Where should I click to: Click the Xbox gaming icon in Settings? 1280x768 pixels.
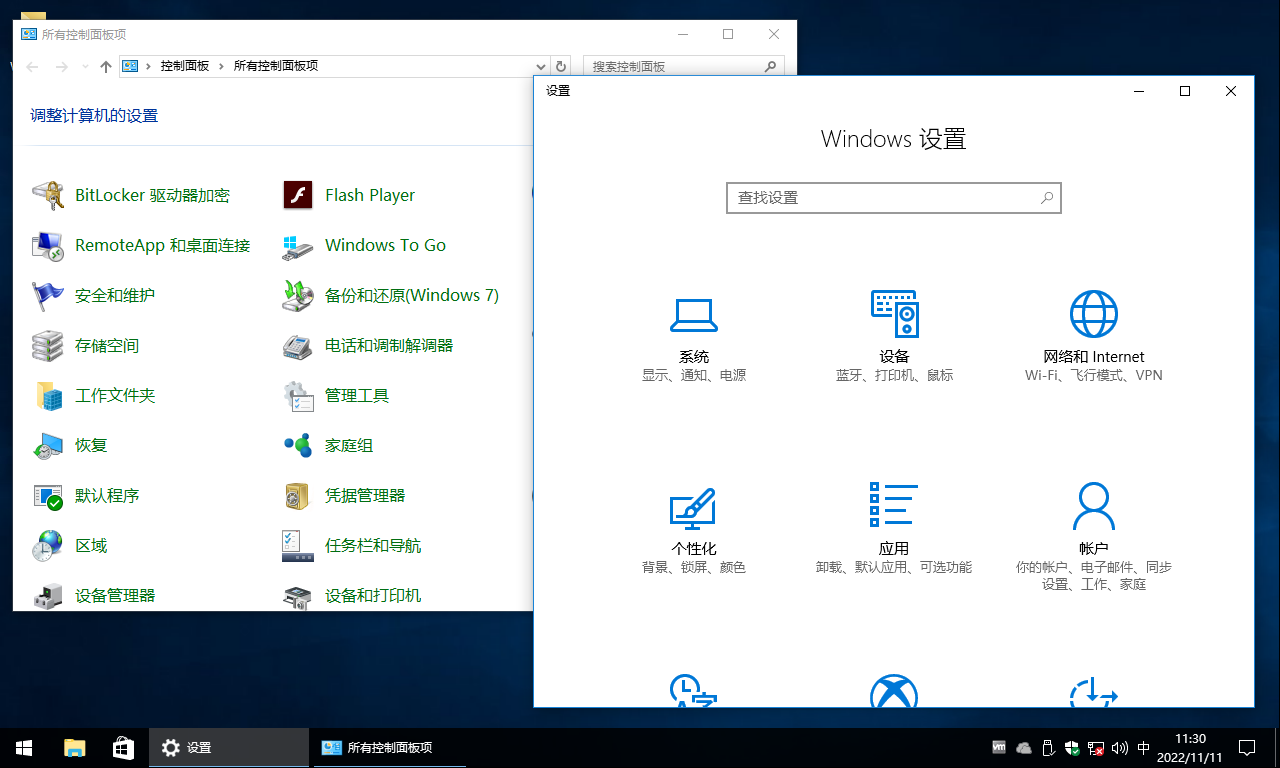coord(894,692)
